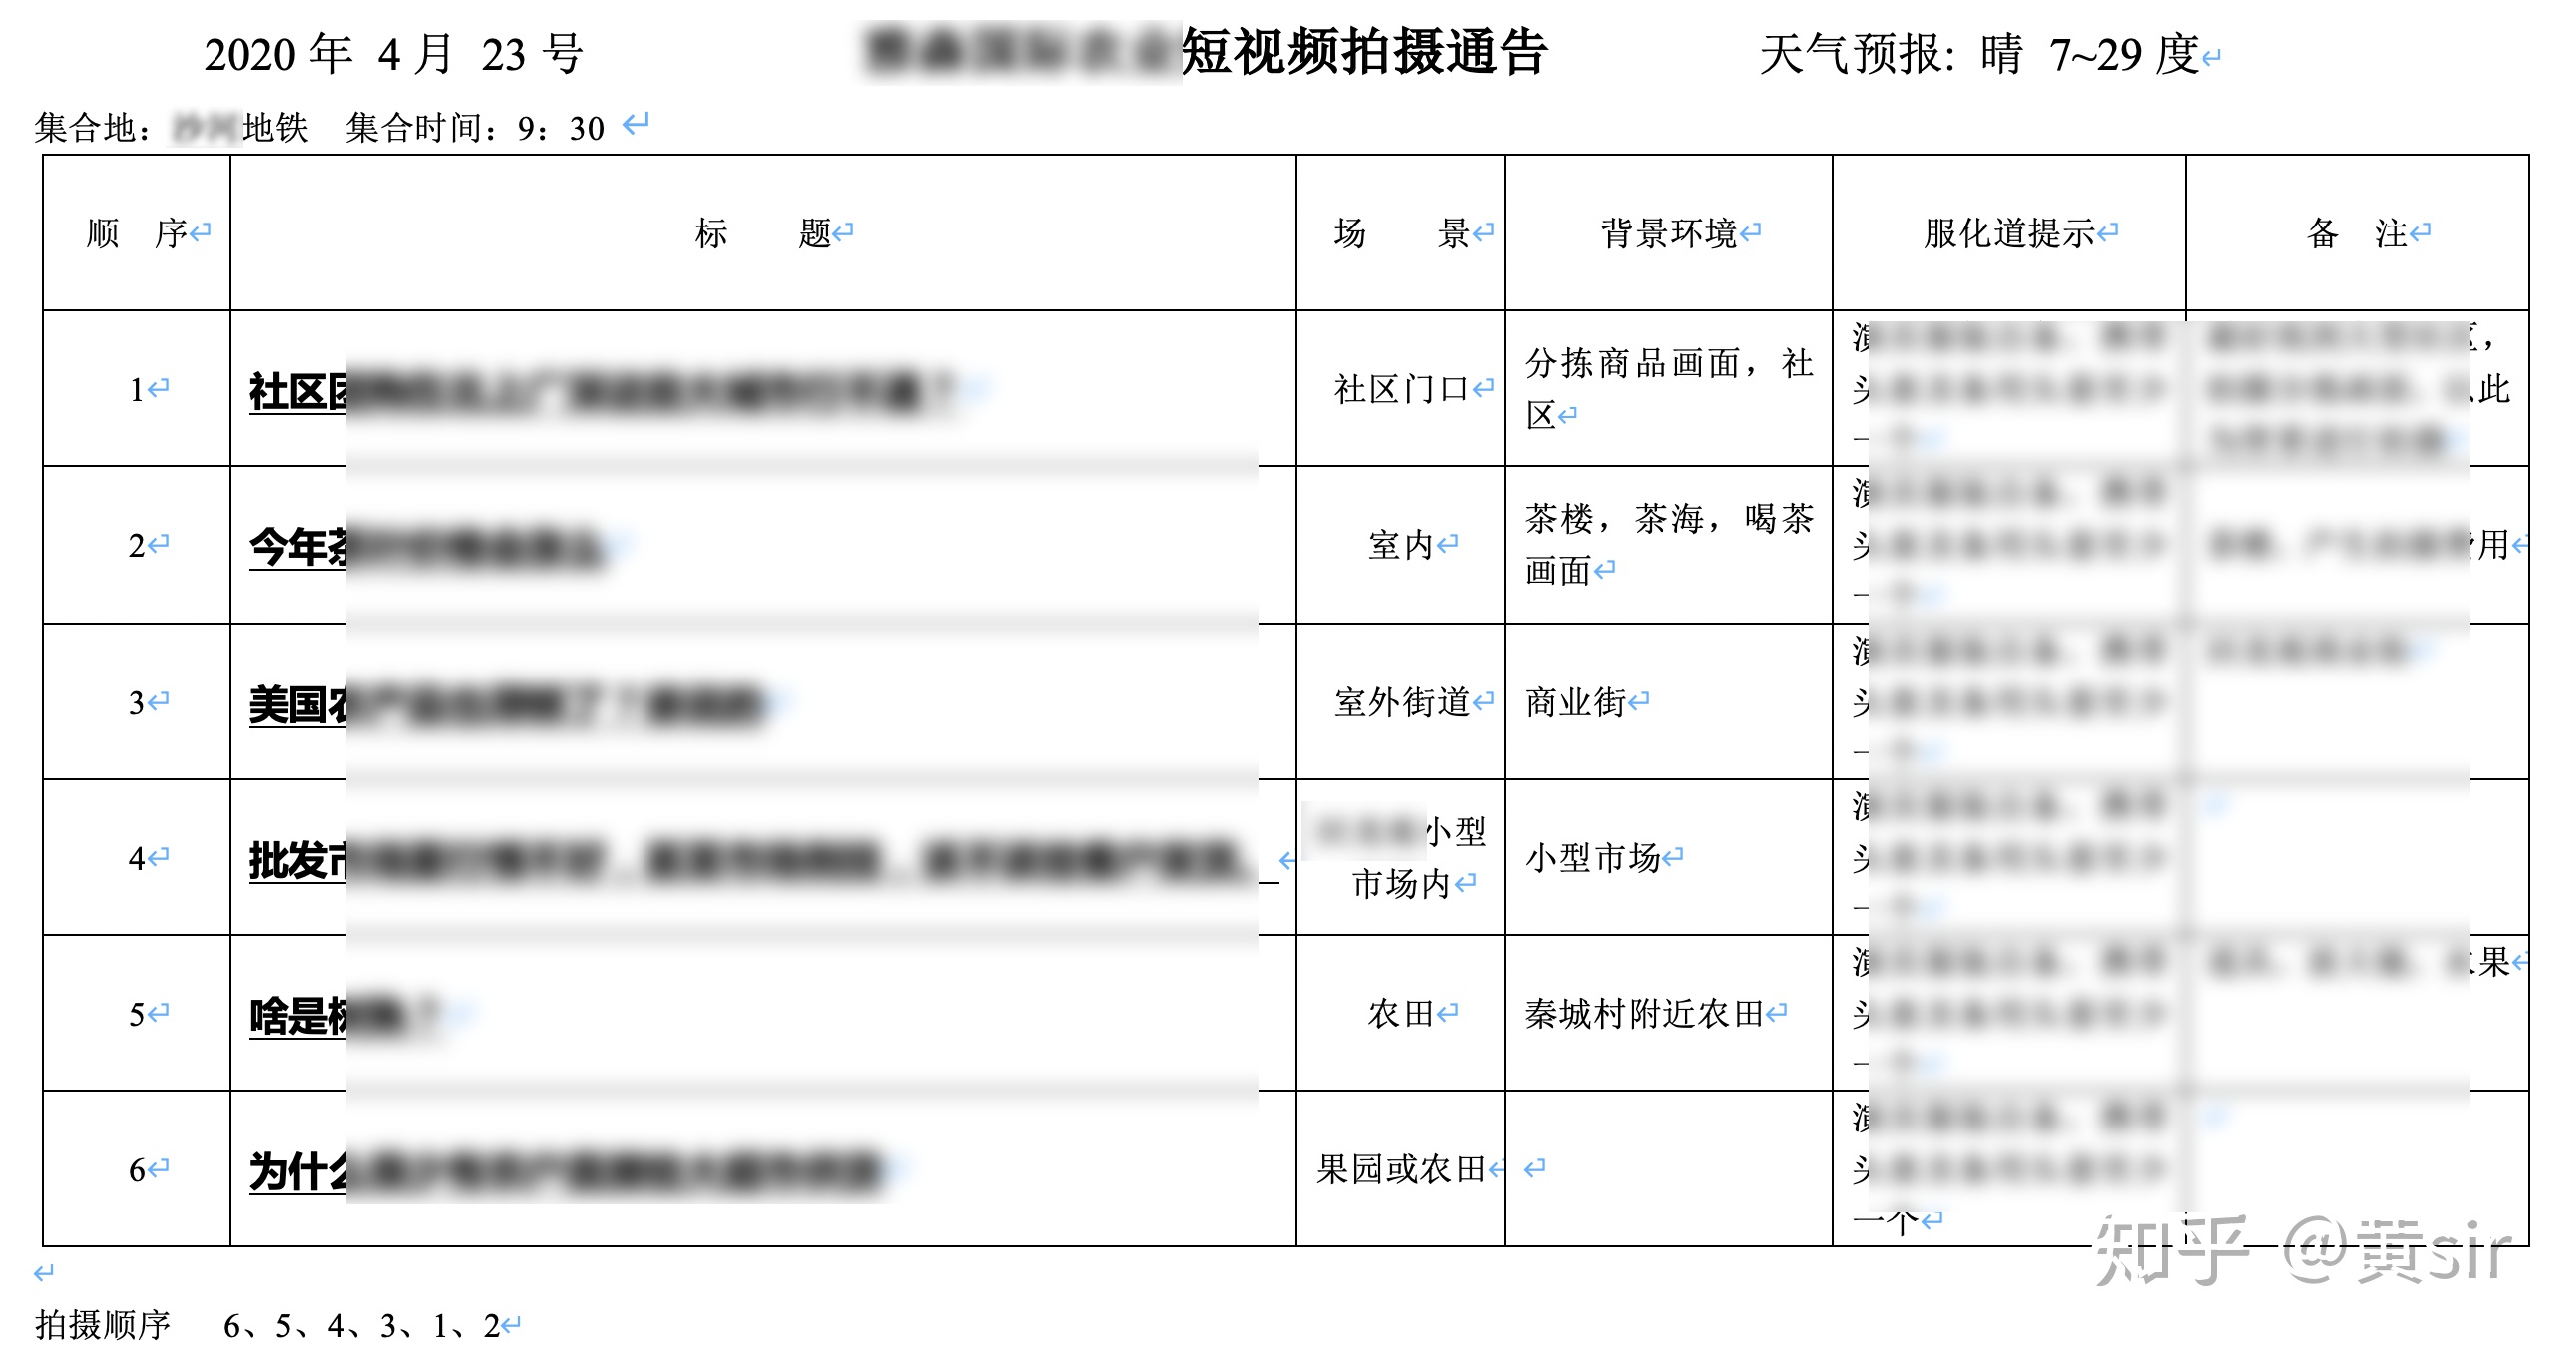The height and width of the screenshot is (1353, 2576).
Task: Click the weather forecast text 天气预报
Action: (x=1980, y=54)
